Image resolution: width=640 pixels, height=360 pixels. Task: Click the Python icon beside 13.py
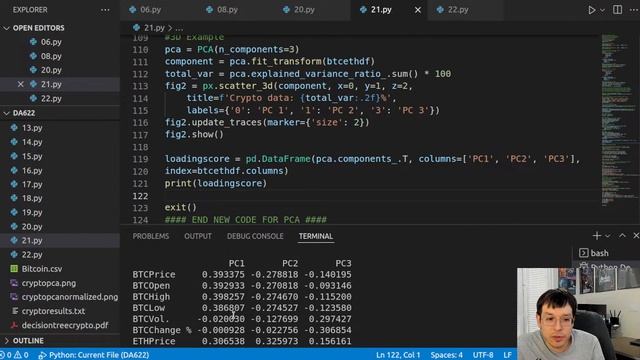tap(14, 128)
